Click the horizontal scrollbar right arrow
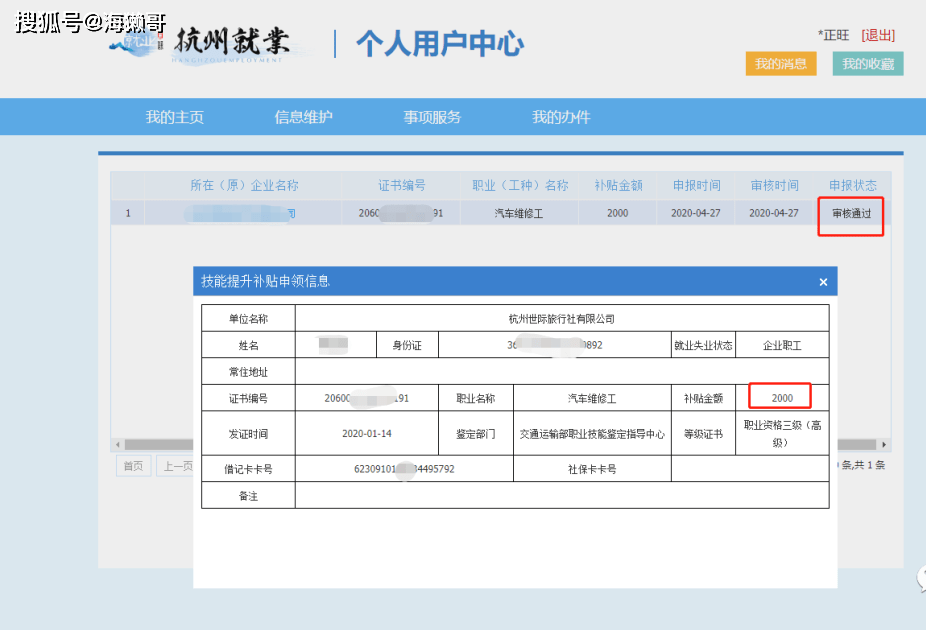The width and height of the screenshot is (926, 630). click(884, 445)
